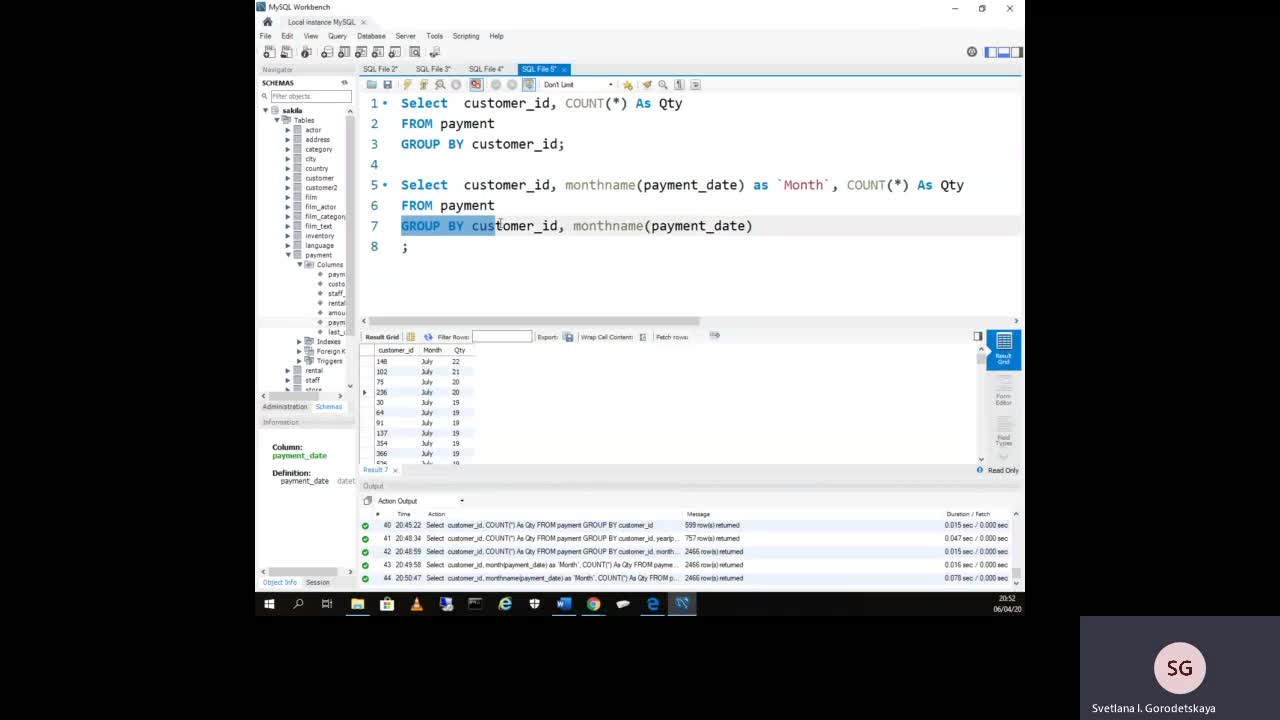Toggle invisible characters display icon
The width and height of the screenshot is (1280, 720).
pyautogui.click(x=679, y=85)
